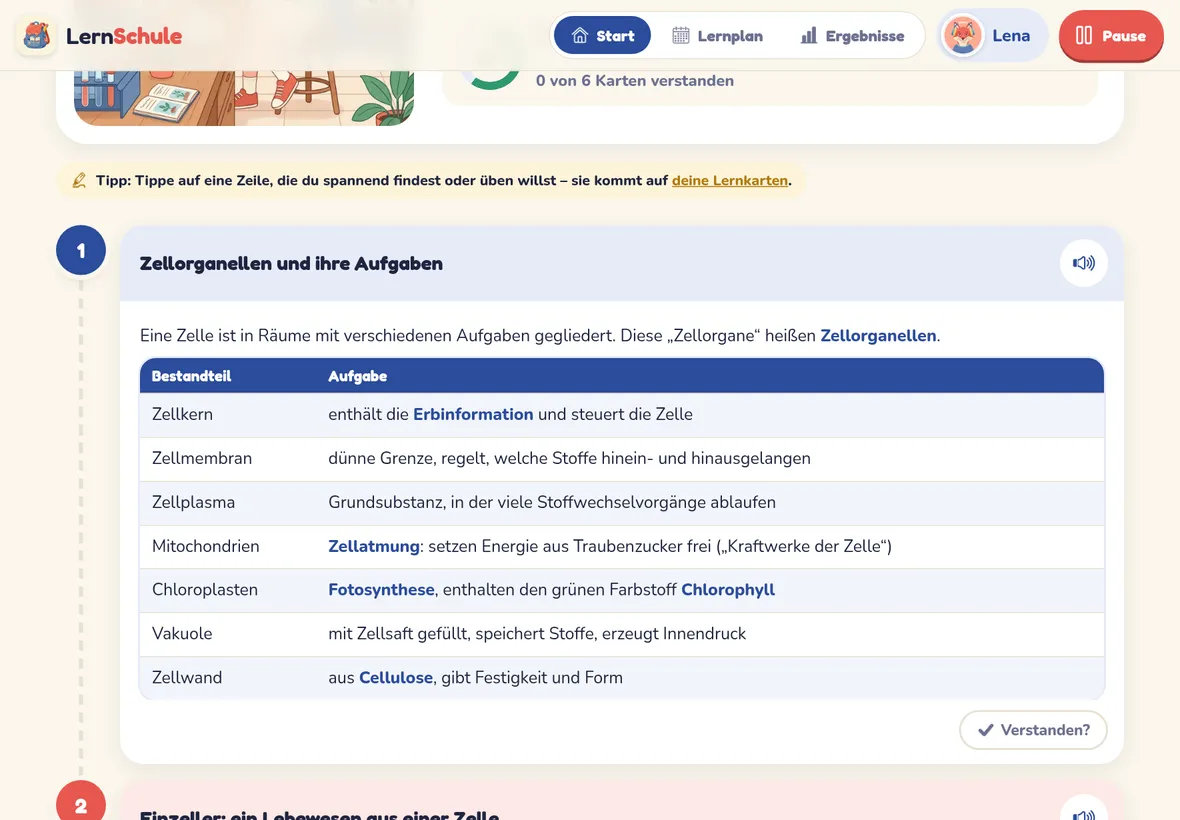Open the Lernplan tab

[717, 35]
